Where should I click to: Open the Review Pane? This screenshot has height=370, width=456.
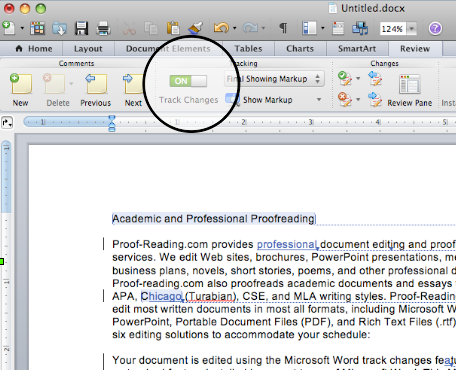click(x=409, y=90)
